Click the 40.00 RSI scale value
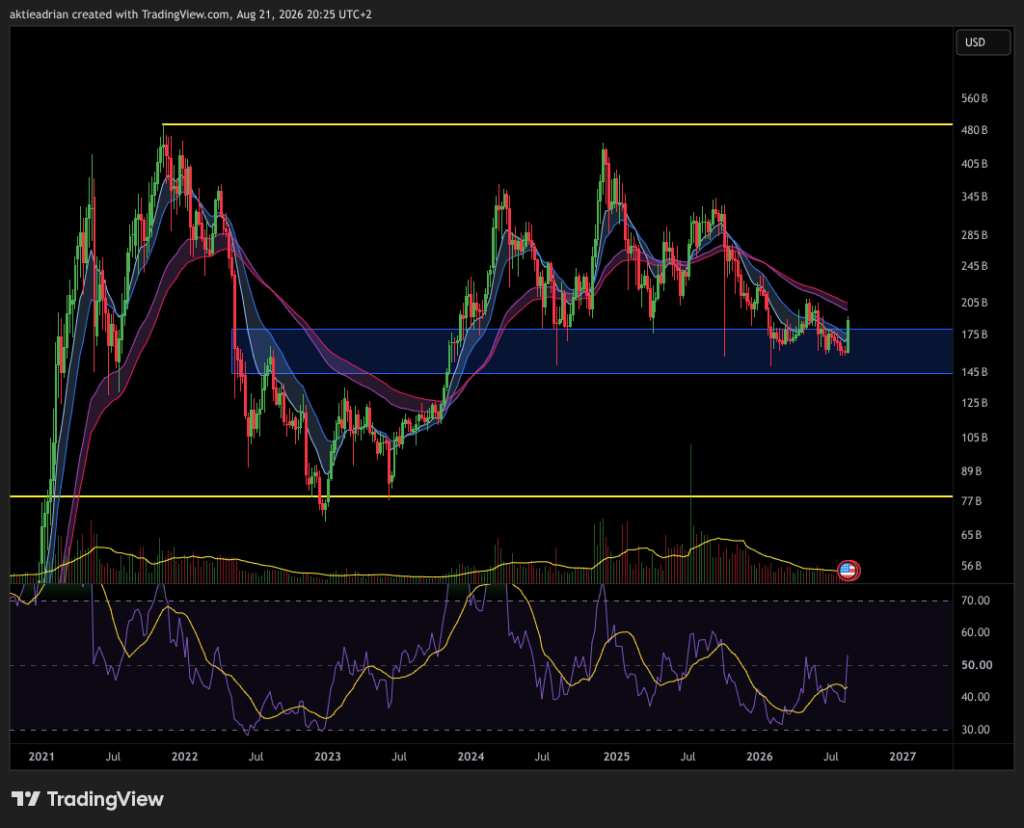The height and width of the screenshot is (828, 1024). 975,697
